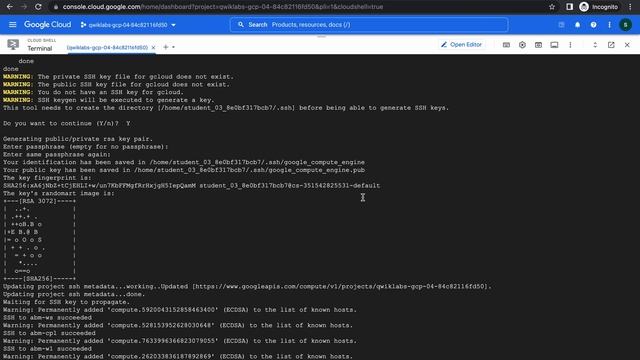Screen dimensions: 640x360
Task: Click the text 'SSH to abm-ws succeeded'
Action: (x=47, y=318)
